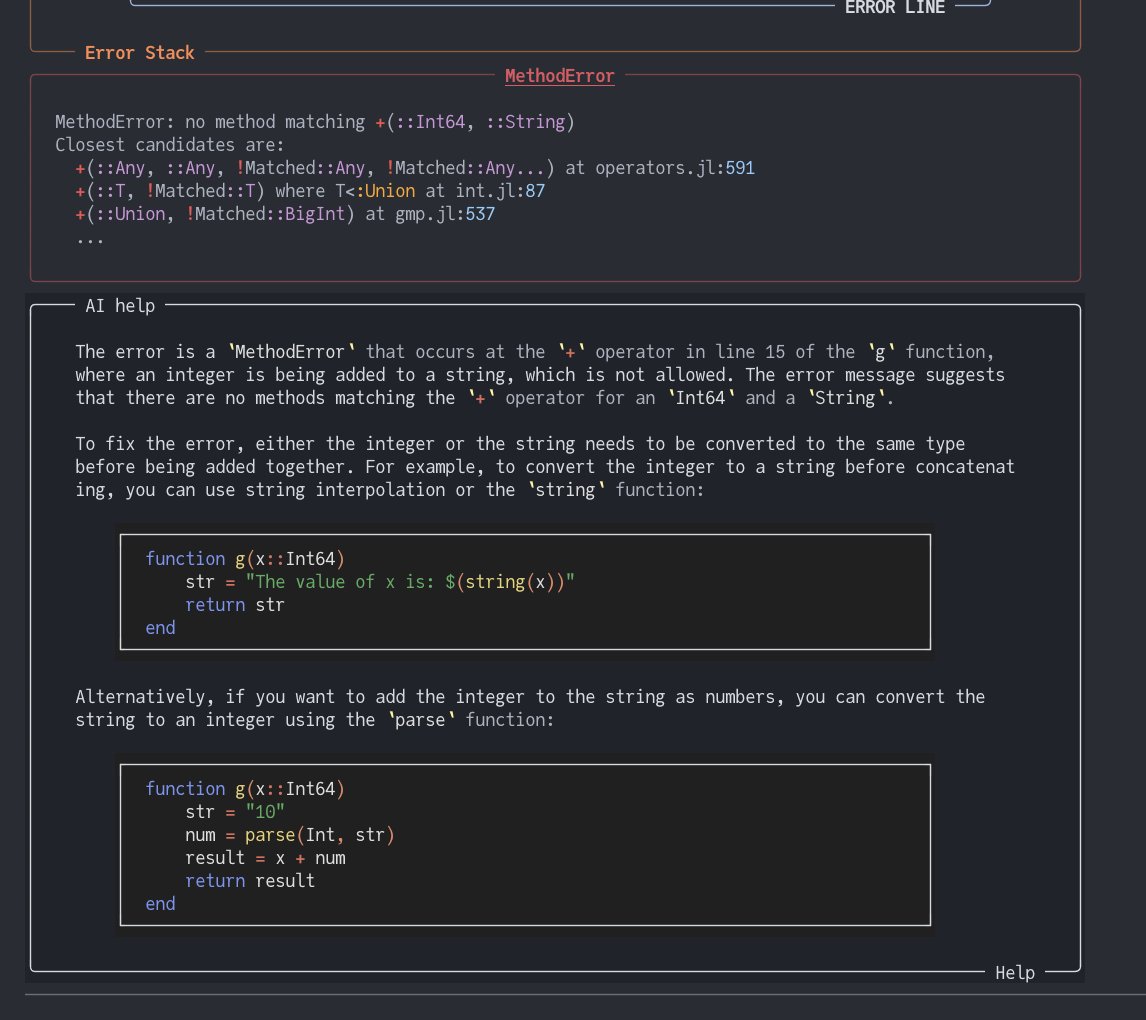
Task: Click 'end' keyword in second code block
Action: tap(160, 904)
